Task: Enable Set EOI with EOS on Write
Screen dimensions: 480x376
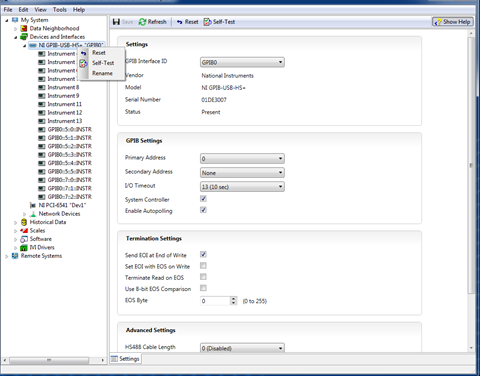Action: [203, 265]
